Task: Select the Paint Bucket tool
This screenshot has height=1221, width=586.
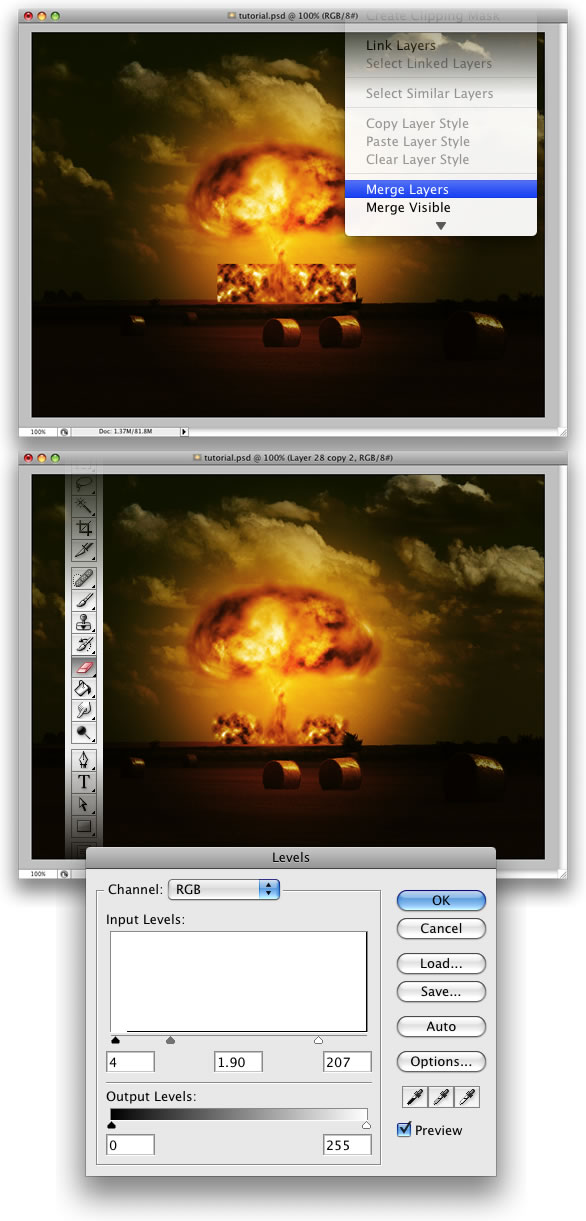Action: 85,688
